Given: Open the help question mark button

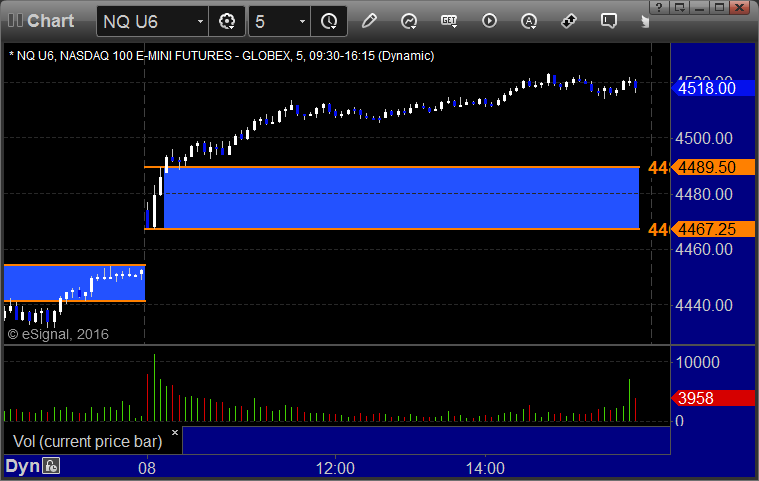Looking at the screenshot, I should click(659, 7).
